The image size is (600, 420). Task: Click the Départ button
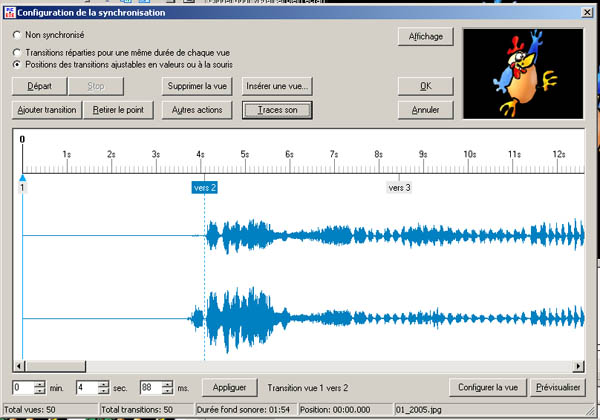click(x=39, y=86)
